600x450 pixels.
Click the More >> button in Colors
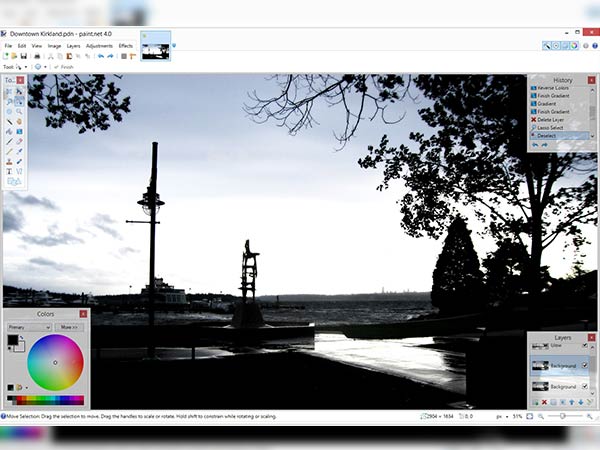(x=69, y=326)
